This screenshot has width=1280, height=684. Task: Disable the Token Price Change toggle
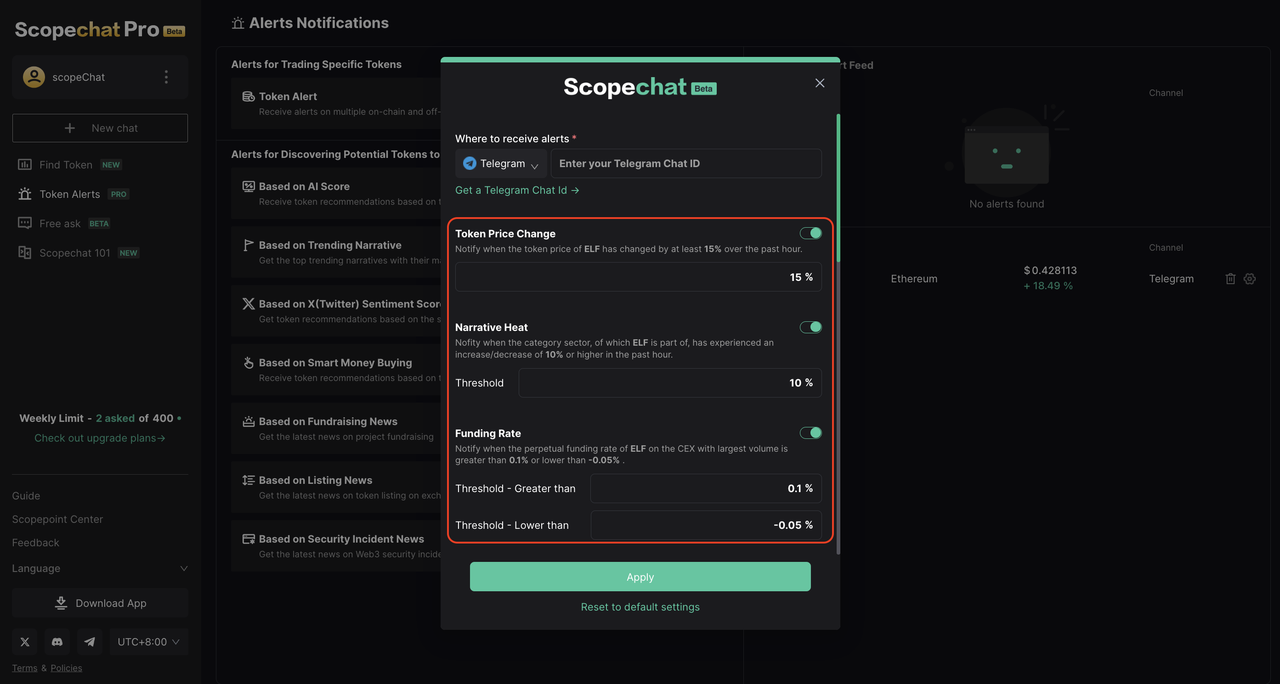tap(811, 233)
